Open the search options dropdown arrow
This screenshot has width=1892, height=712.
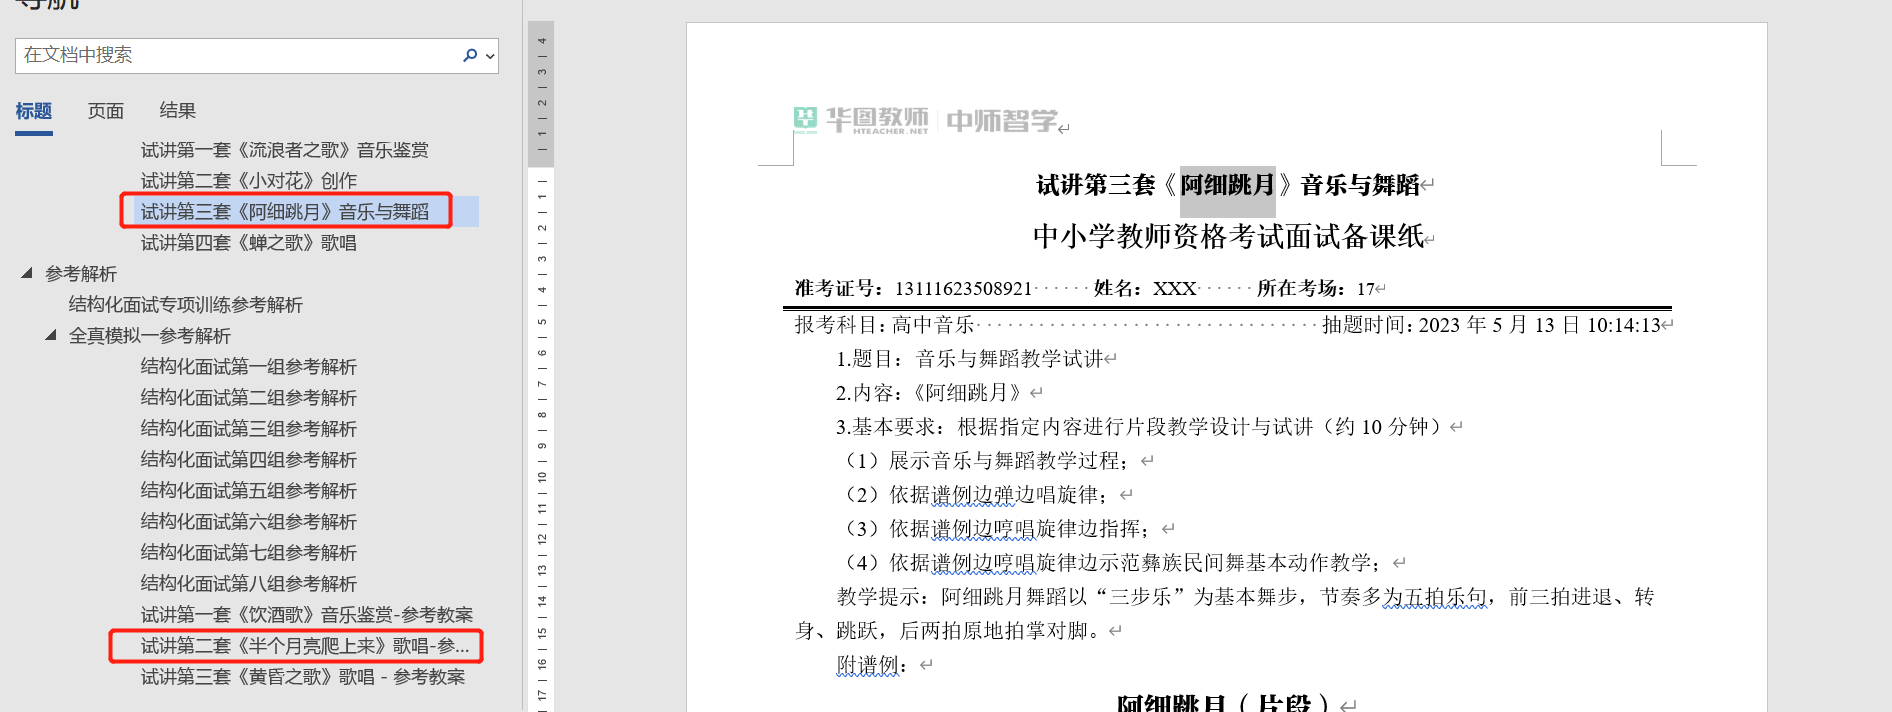(x=490, y=56)
